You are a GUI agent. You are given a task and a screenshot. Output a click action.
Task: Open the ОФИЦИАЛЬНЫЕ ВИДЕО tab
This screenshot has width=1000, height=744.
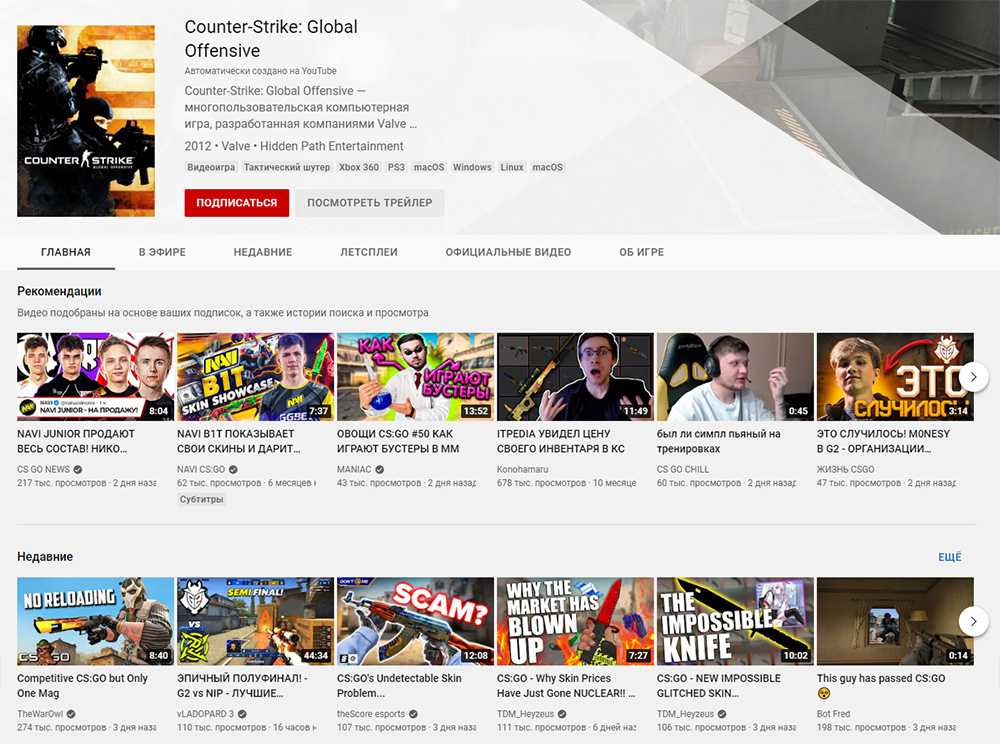click(508, 252)
